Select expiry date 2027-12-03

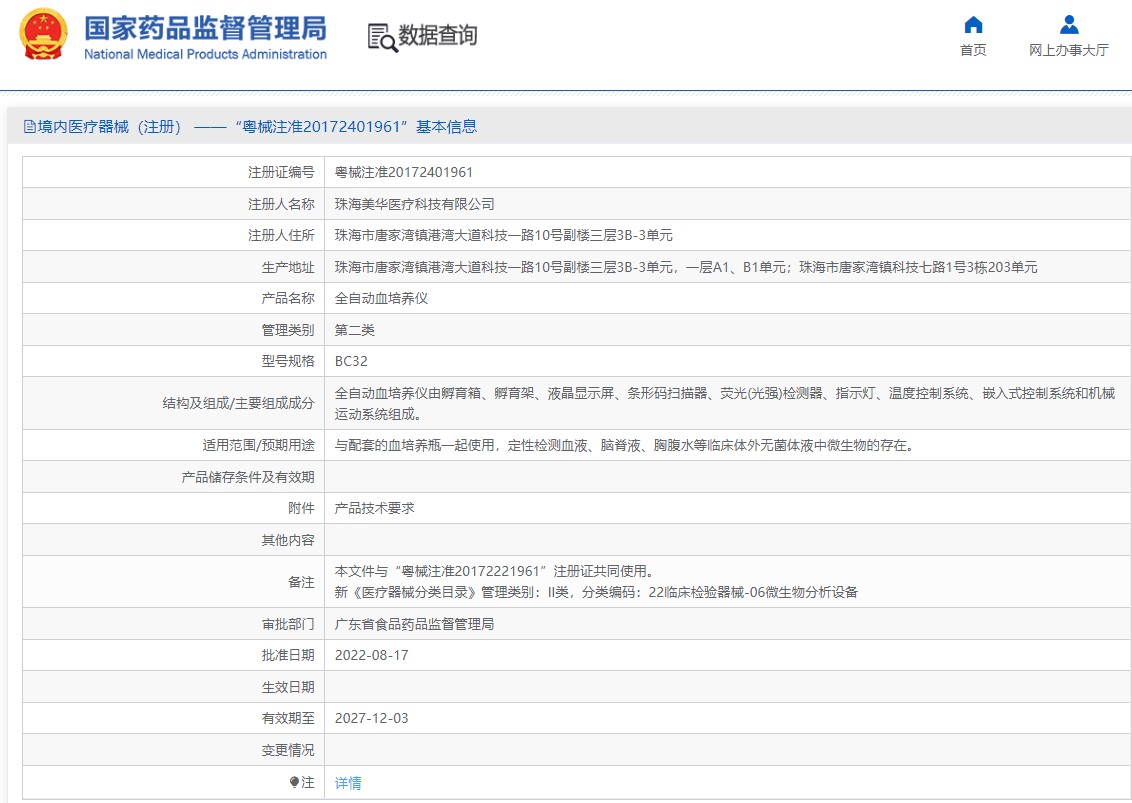point(371,719)
